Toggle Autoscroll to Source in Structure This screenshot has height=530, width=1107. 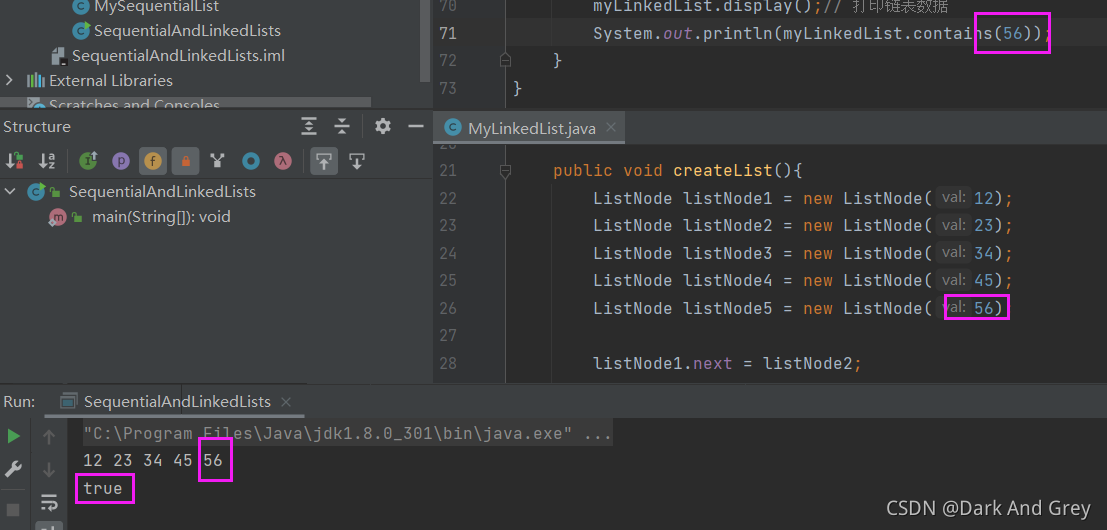pos(324,161)
